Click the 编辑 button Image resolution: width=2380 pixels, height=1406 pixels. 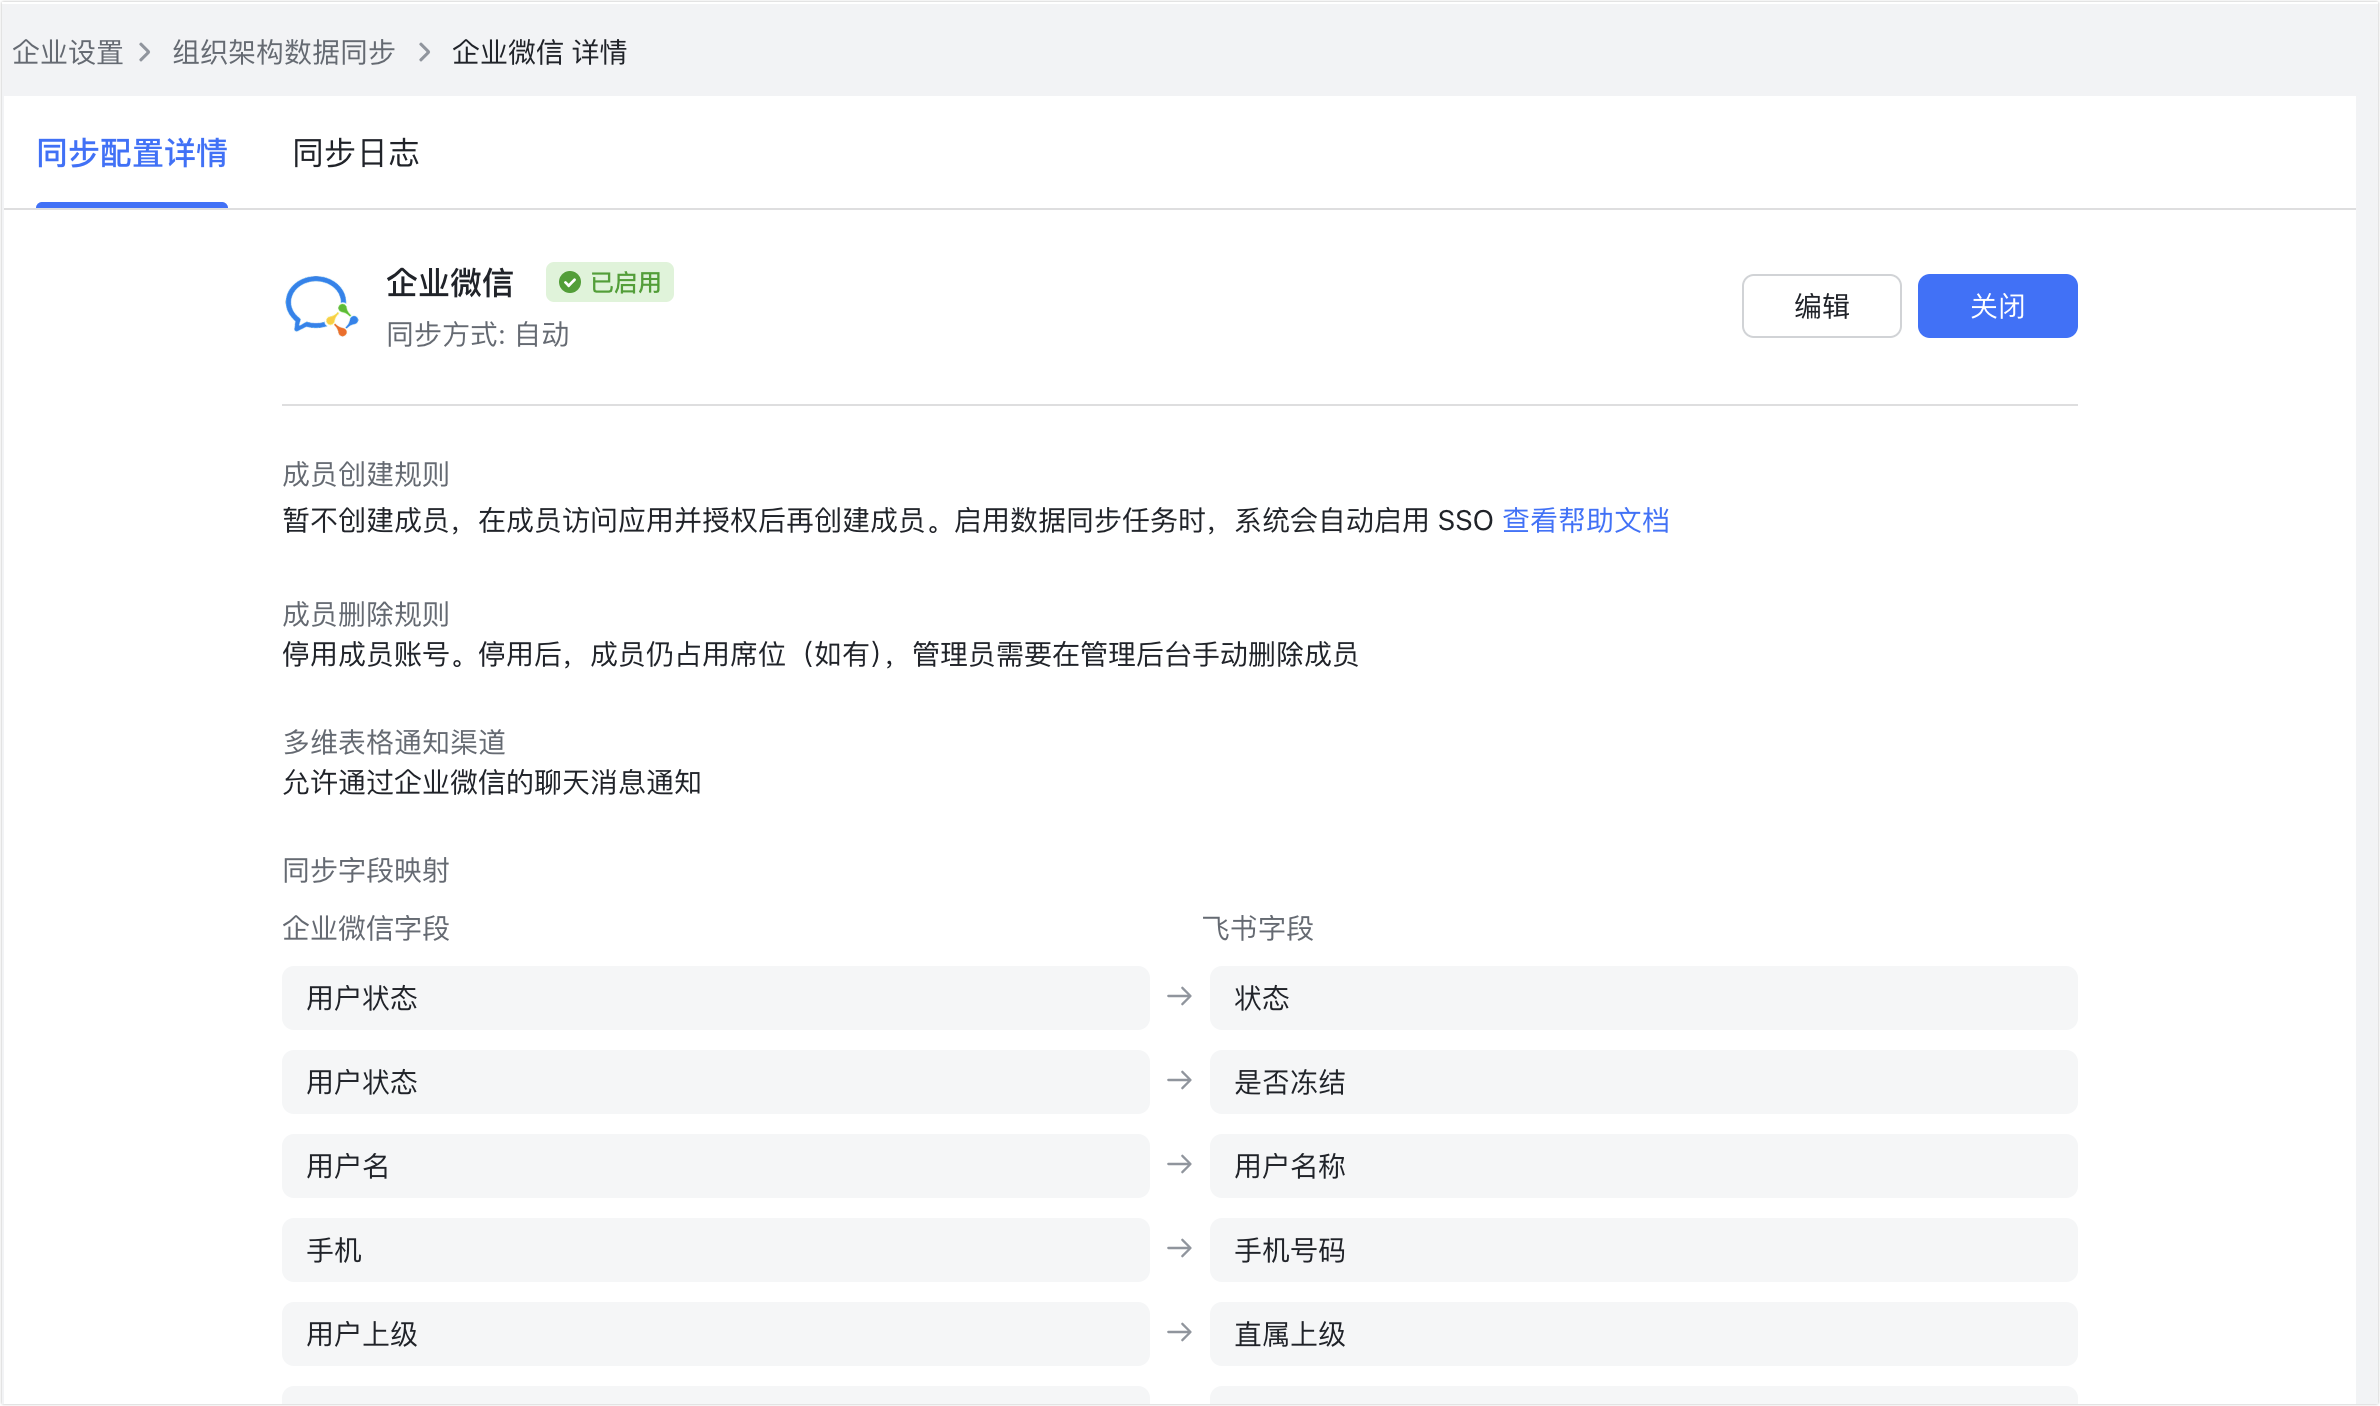click(1821, 306)
